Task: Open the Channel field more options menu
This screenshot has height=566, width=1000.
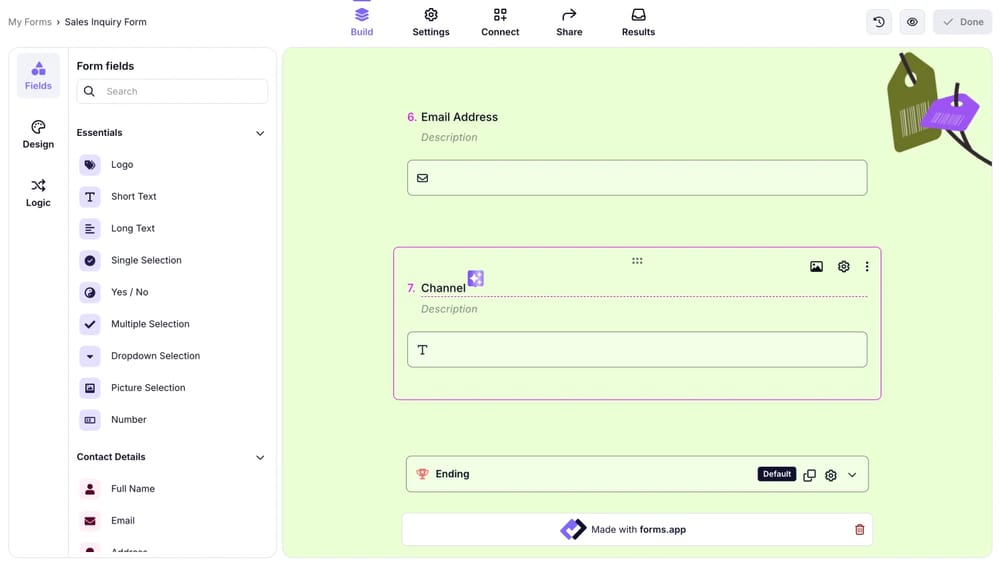Action: (x=867, y=267)
